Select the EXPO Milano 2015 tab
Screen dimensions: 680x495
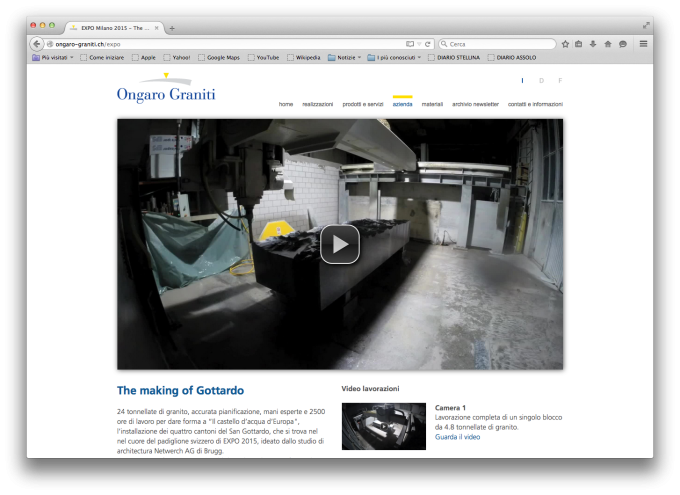(115, 28)
